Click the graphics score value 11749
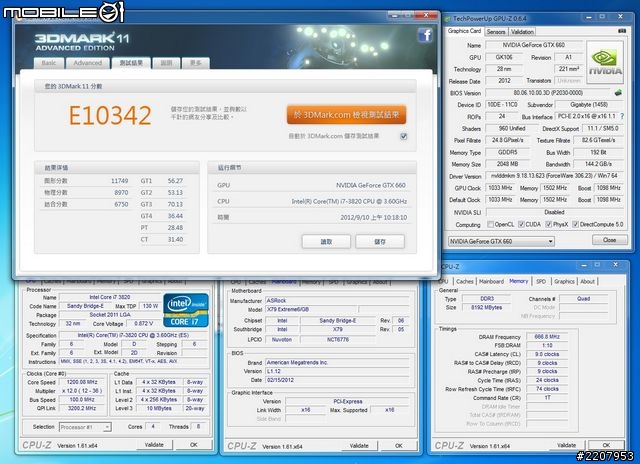The image size is (640, 464). click(119, 180)
